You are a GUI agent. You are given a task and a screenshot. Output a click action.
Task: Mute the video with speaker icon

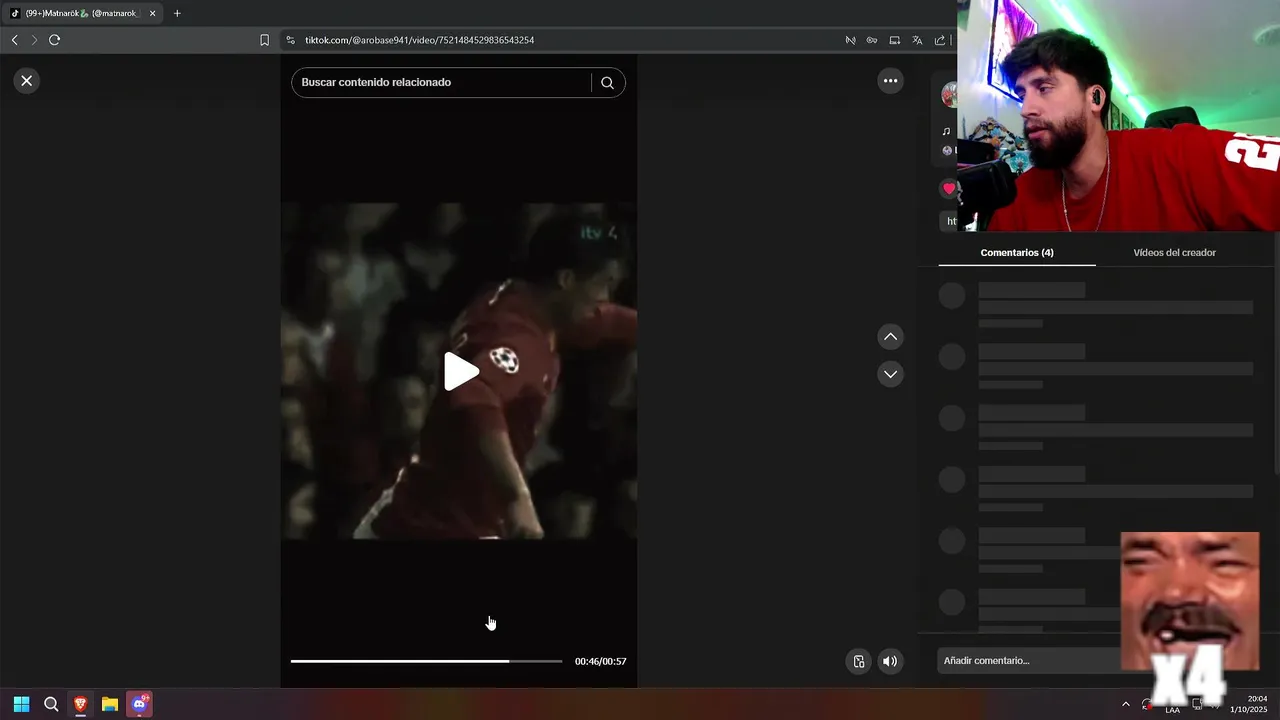[890, 661]
